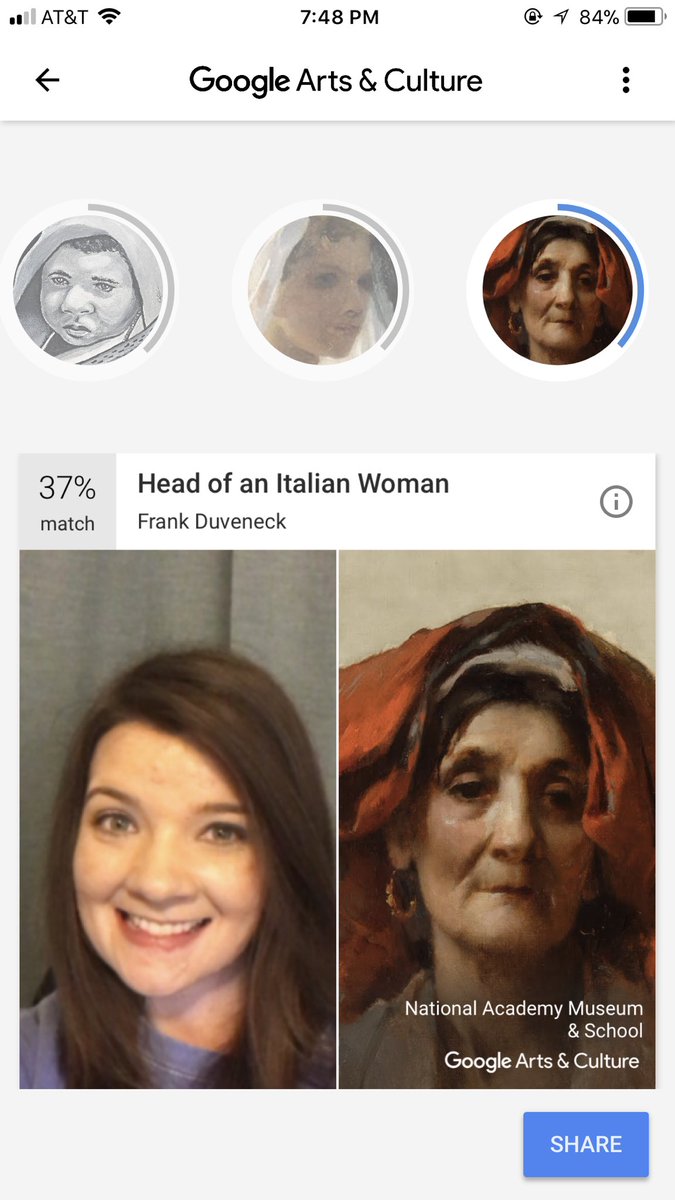
Task: Tap the rotation lock status icon
Action: (x=532, y=17)
